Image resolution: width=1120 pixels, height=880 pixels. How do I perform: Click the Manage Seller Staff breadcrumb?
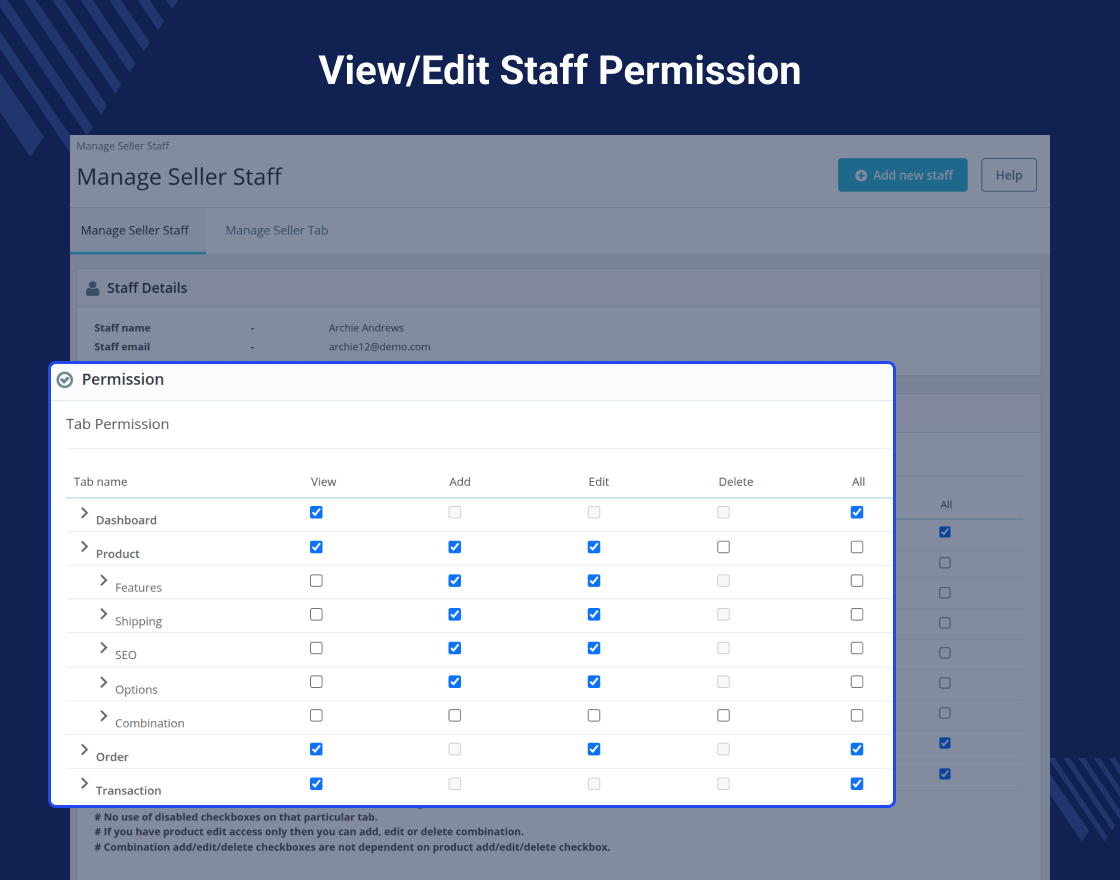(123, 146)
